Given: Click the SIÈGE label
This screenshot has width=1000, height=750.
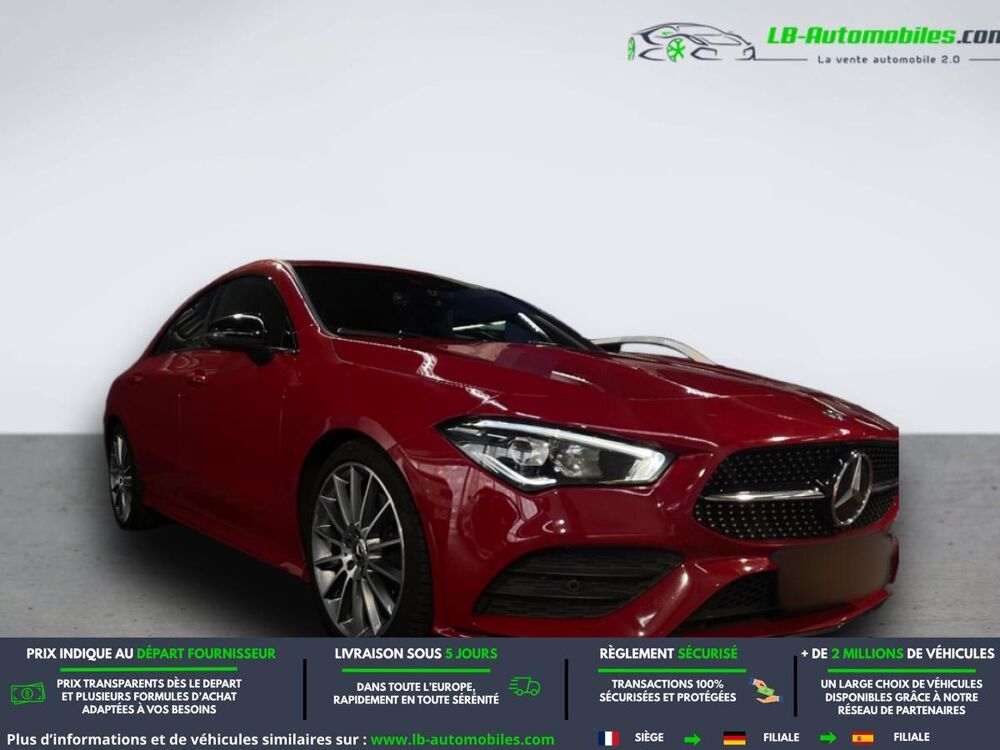Looking at the screenshot, I should coord(649,737).
